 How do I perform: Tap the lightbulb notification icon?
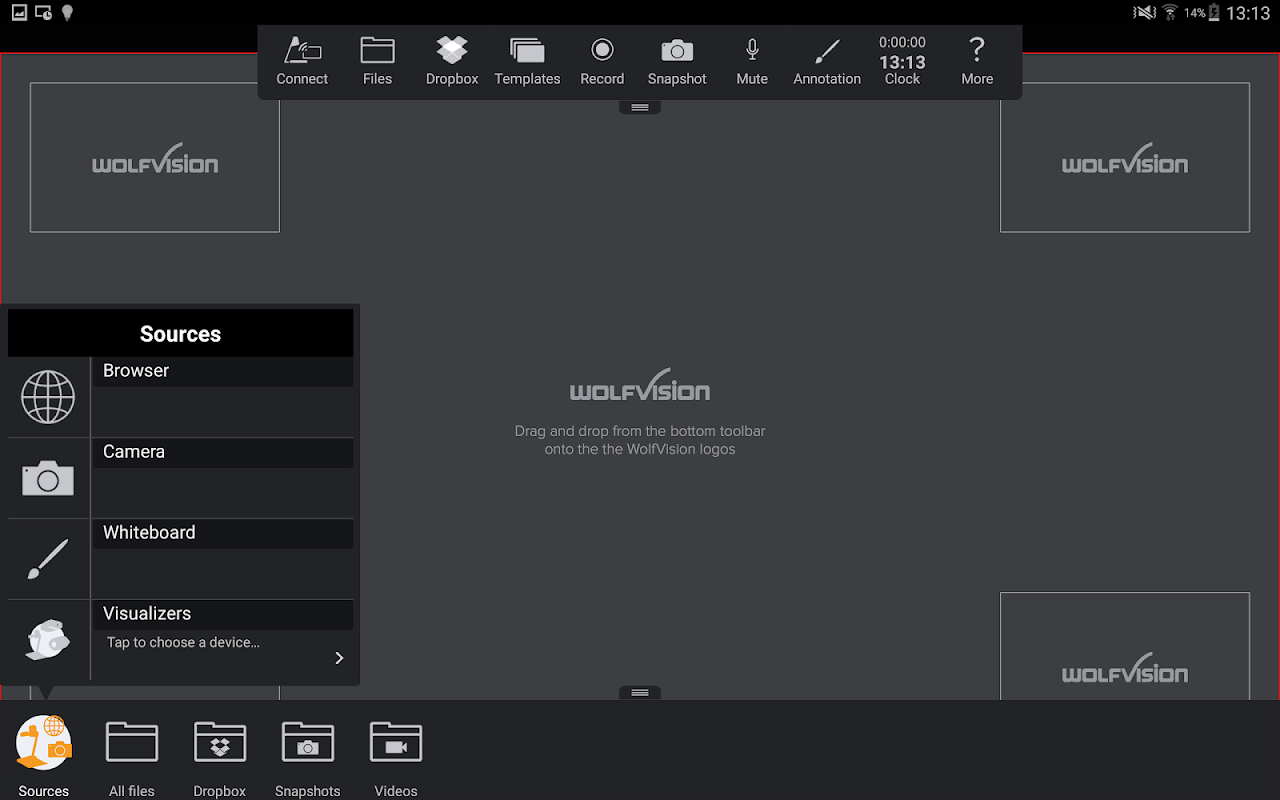point(67,13)
